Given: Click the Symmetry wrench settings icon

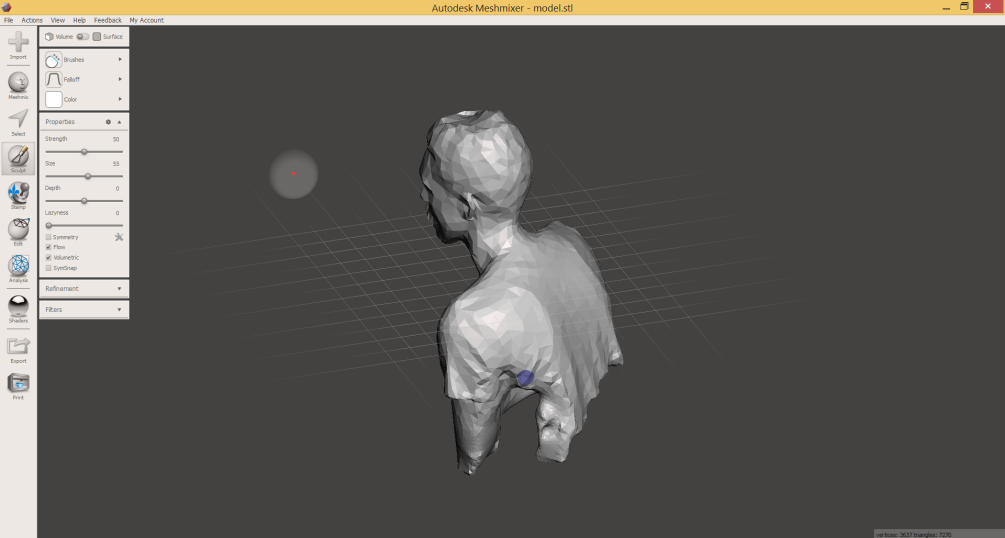Looking at the screenshot, I should point(119,237).
